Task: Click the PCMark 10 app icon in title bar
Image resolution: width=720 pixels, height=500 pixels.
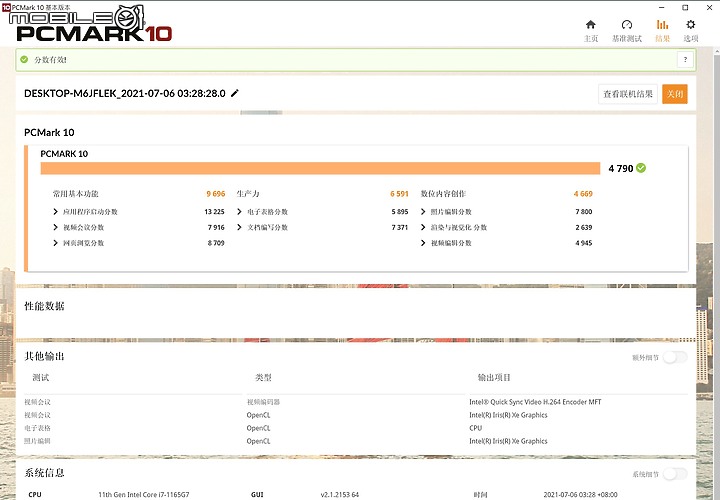Action: (x=6, y=7)
